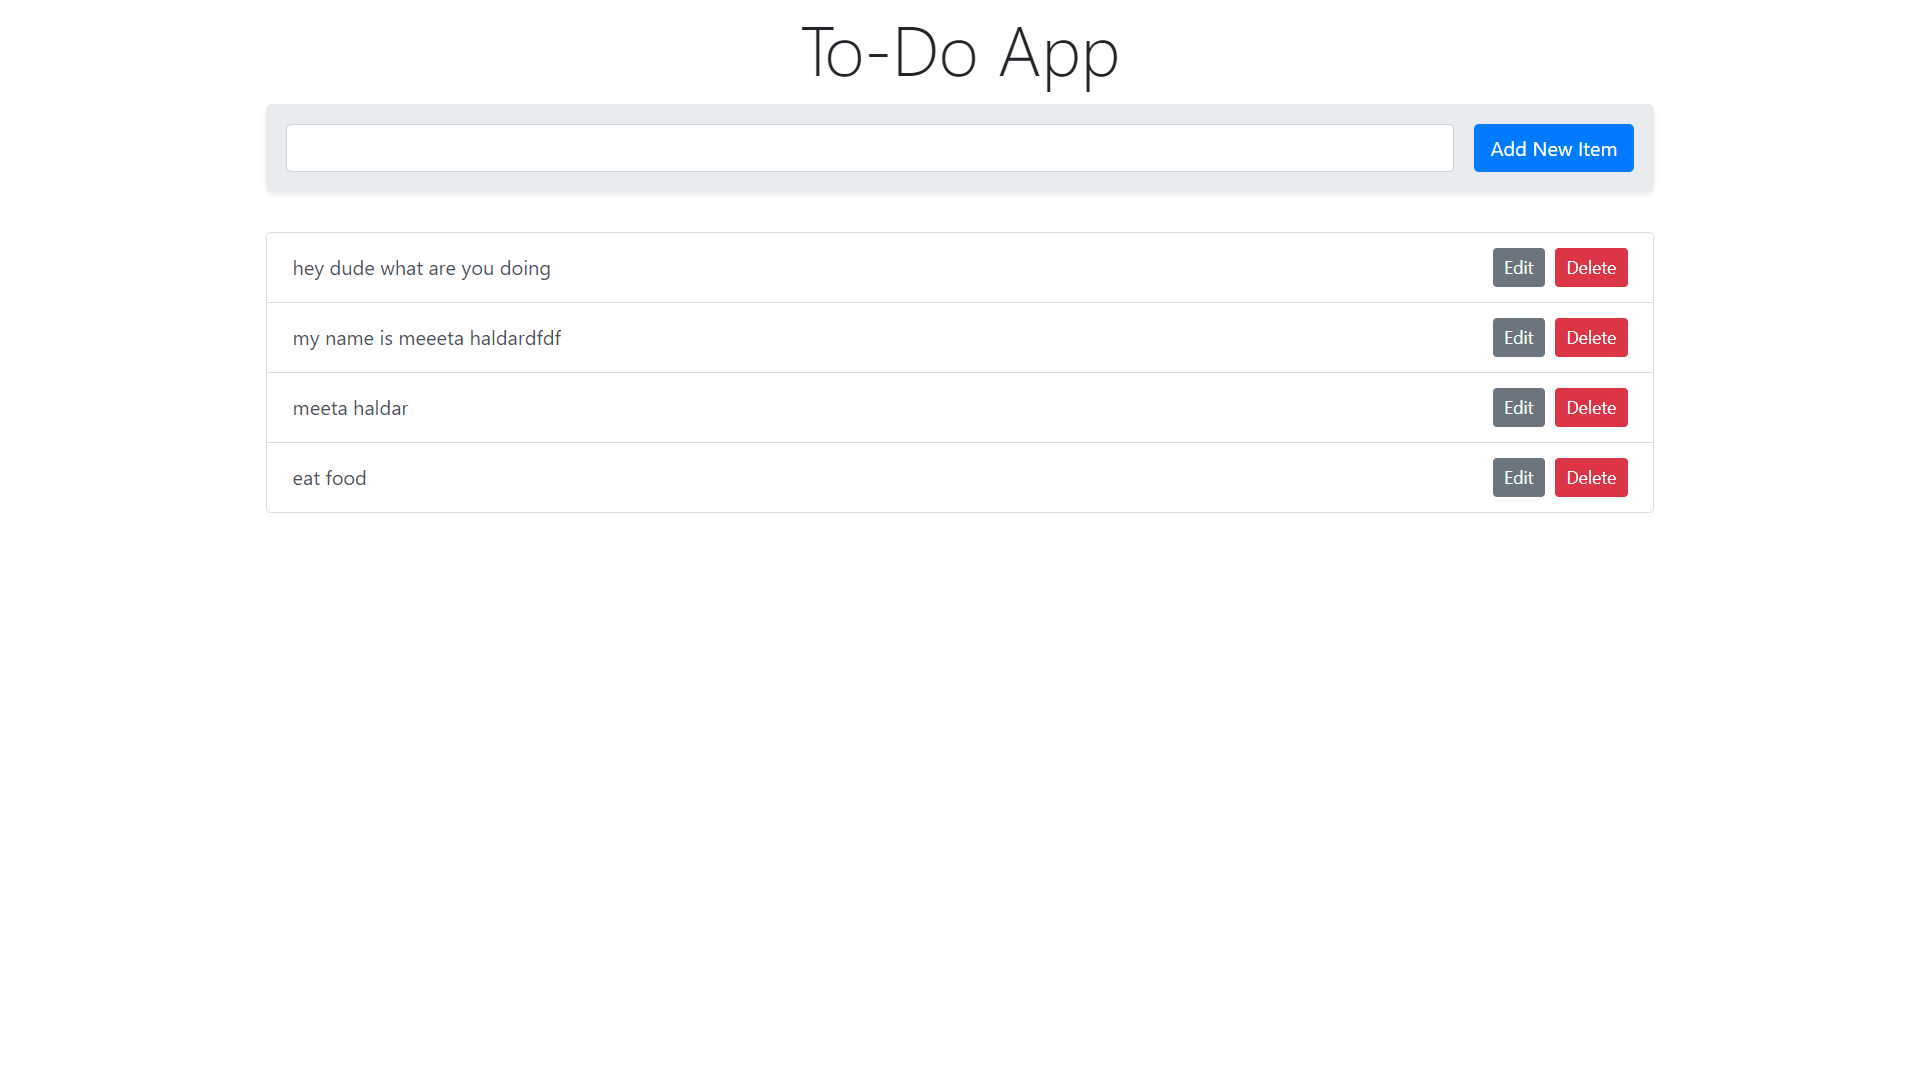Delete the 'meeta haldar' item
Viewport: 1920px width, 1080px height.
point(1590,408)
